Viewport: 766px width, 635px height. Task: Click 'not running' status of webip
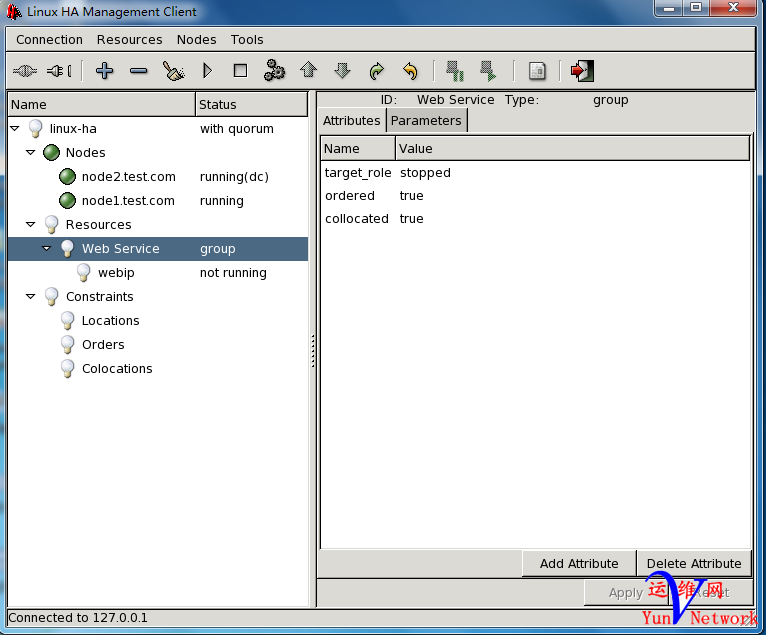[x=233, y=273]
